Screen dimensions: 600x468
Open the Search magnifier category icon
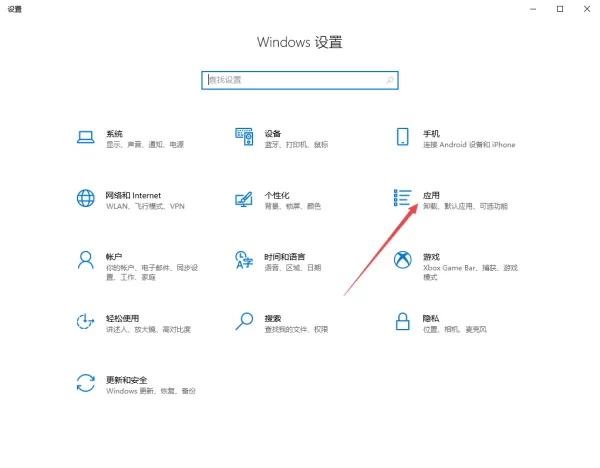coord(244,321)
